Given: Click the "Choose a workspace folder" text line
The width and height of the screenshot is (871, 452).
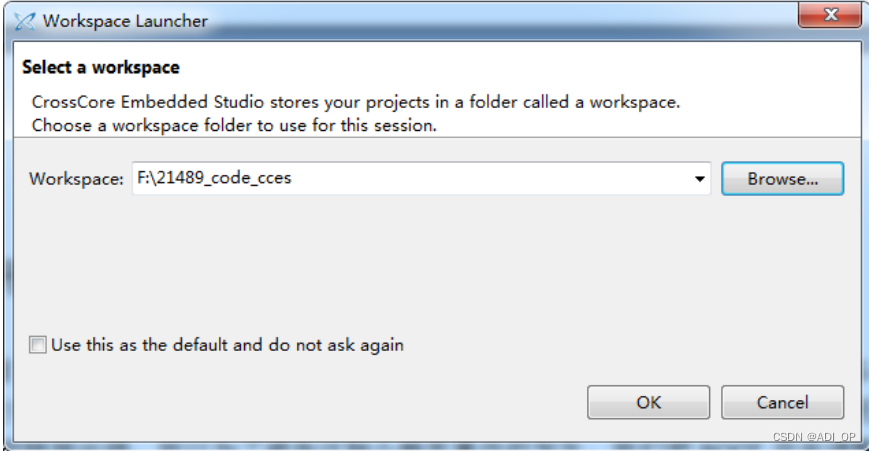Looking at the screenshot, I should (x=234, y=125).
